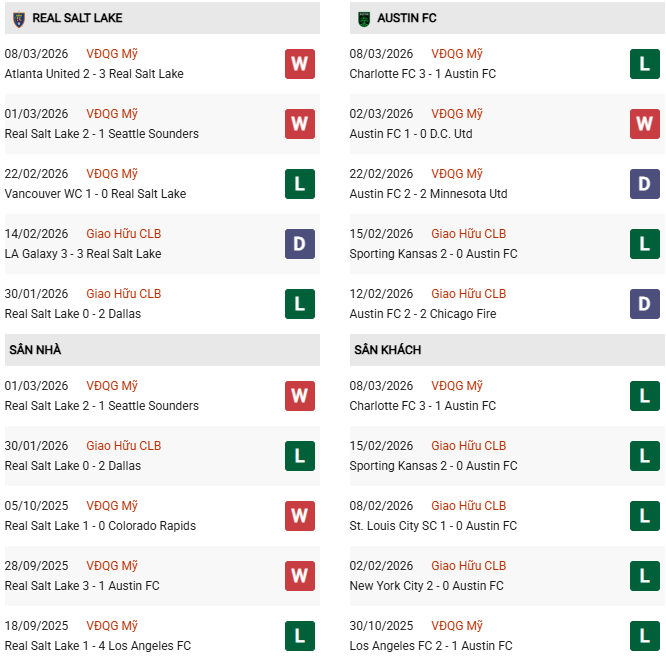This screenshot has width=666, height=662.
Task: Open the Real Salt Lake 1 - 4 Los Angeles FC match
Action: coord(97,646)
